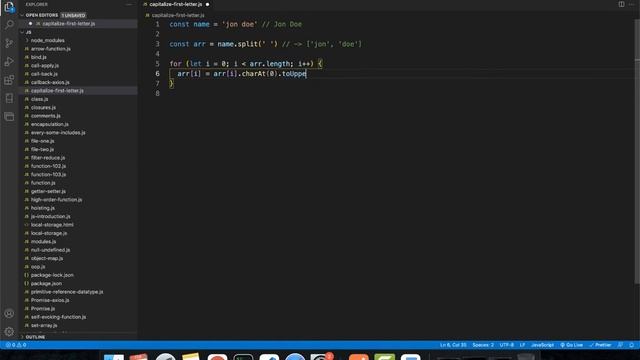The height and width of the screenshot is (360, 640).
Task: Open function-102.js file
Action: (x=49, y=166)
